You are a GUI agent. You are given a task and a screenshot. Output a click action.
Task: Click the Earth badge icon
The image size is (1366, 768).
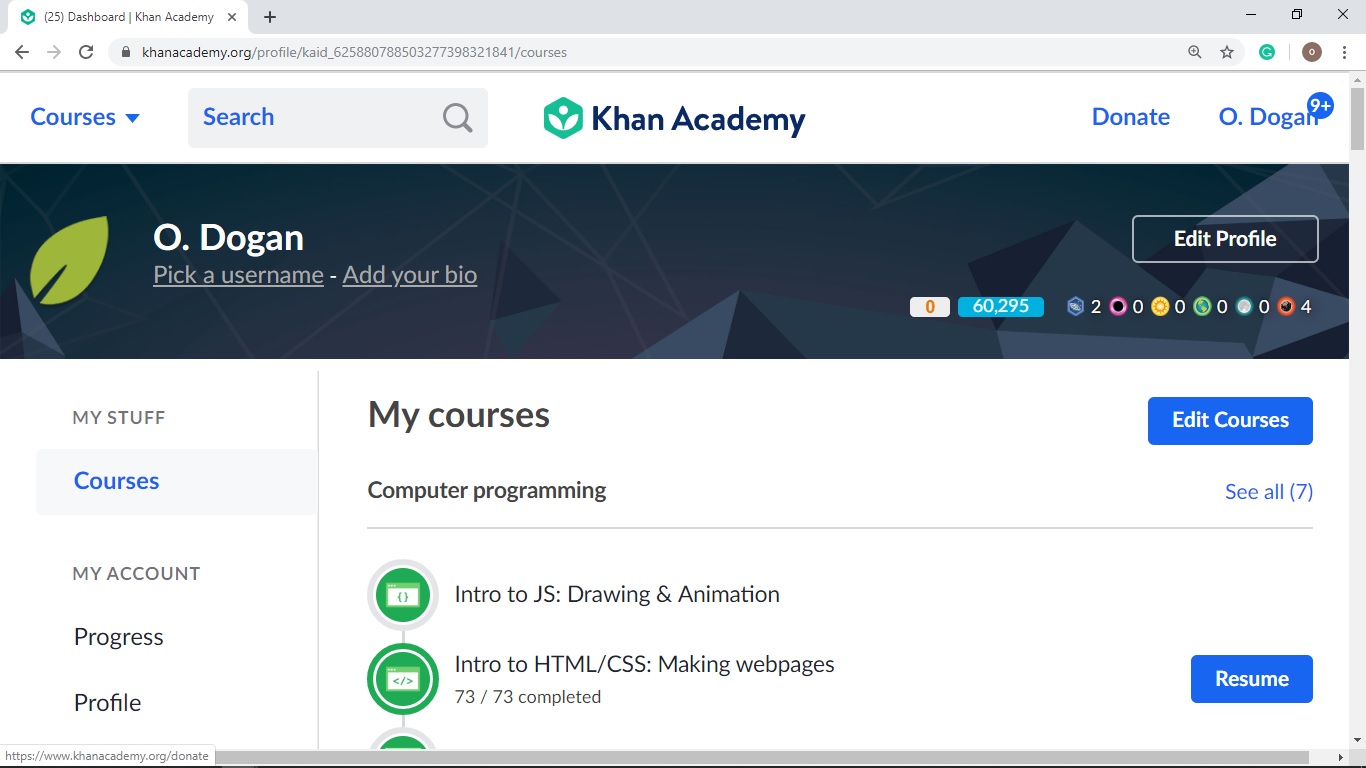pyautogui.click(x=1202, y=307)
